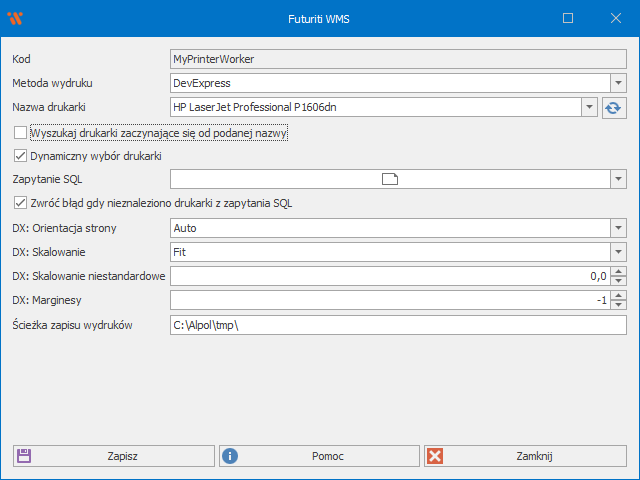The width and height of the screenshot is (640, 480).
Task: Increase DX: Skalowanie niestandardowe value
Action: pyautogui.click(x=618, y=271)
